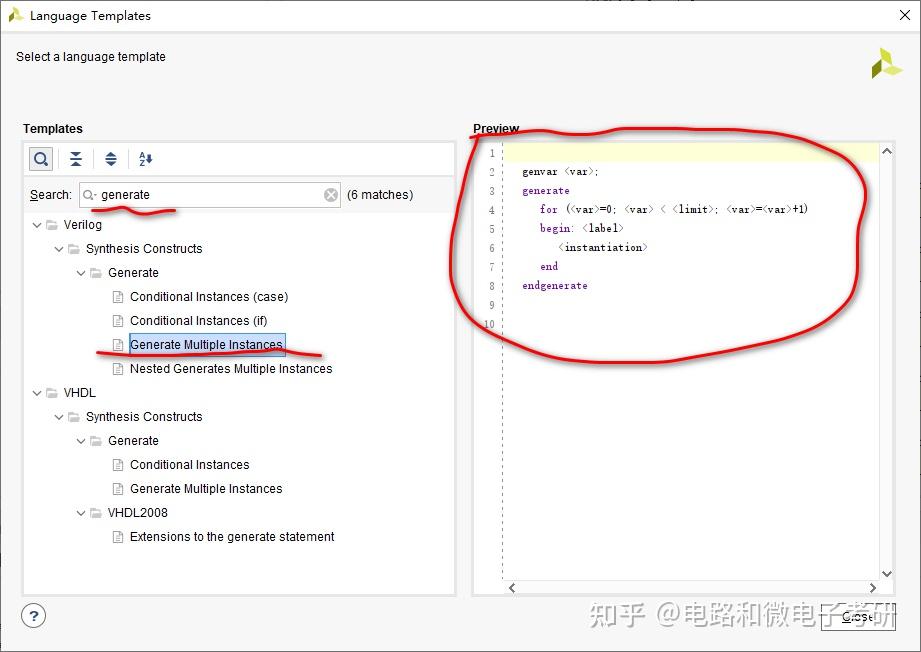Select Extensions to the generate statement

(x=232, y=536)
